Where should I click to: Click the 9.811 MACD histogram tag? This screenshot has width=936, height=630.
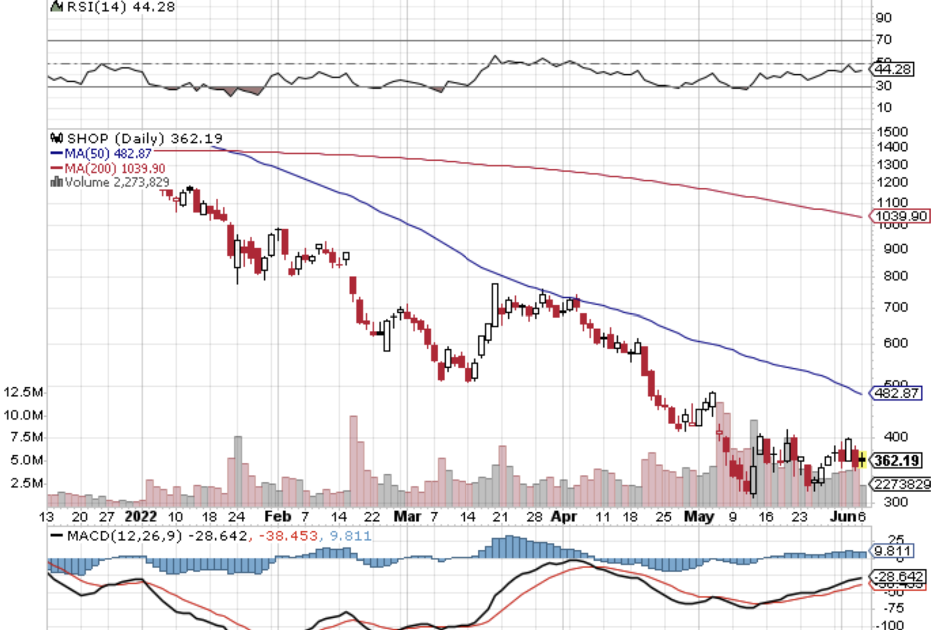point(892,551)
